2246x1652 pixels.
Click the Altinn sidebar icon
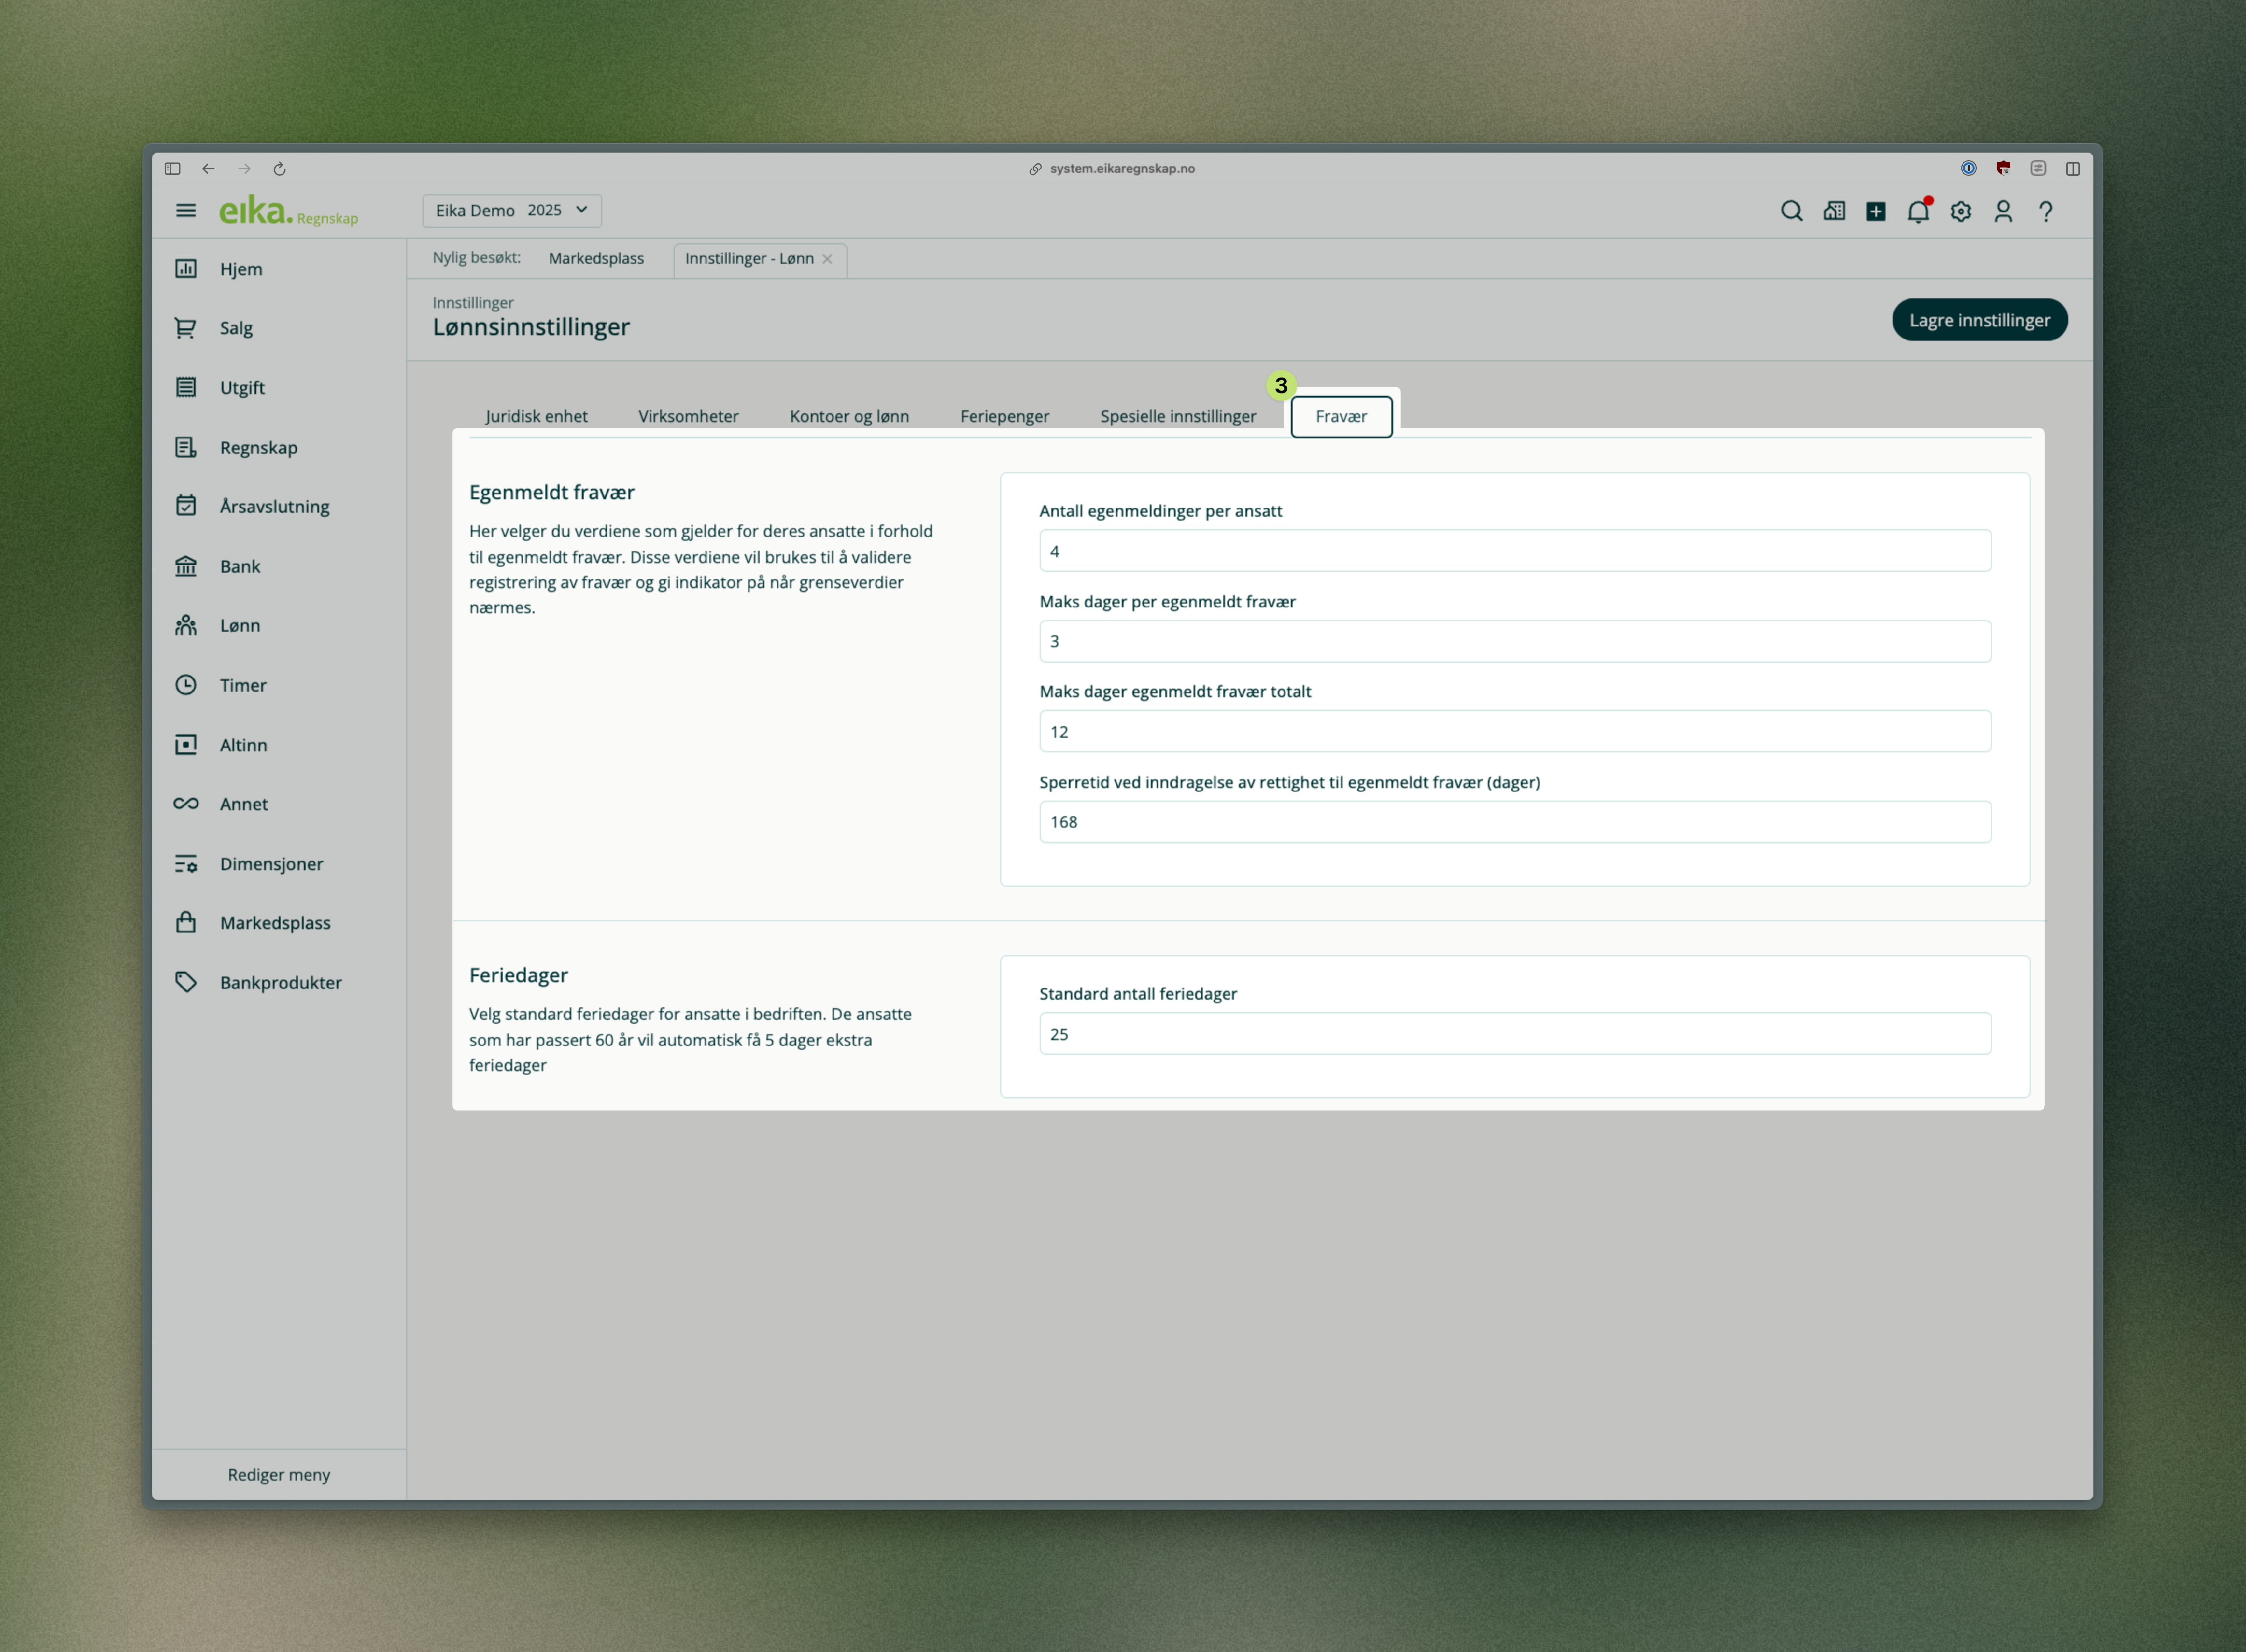tap(186, 744)
